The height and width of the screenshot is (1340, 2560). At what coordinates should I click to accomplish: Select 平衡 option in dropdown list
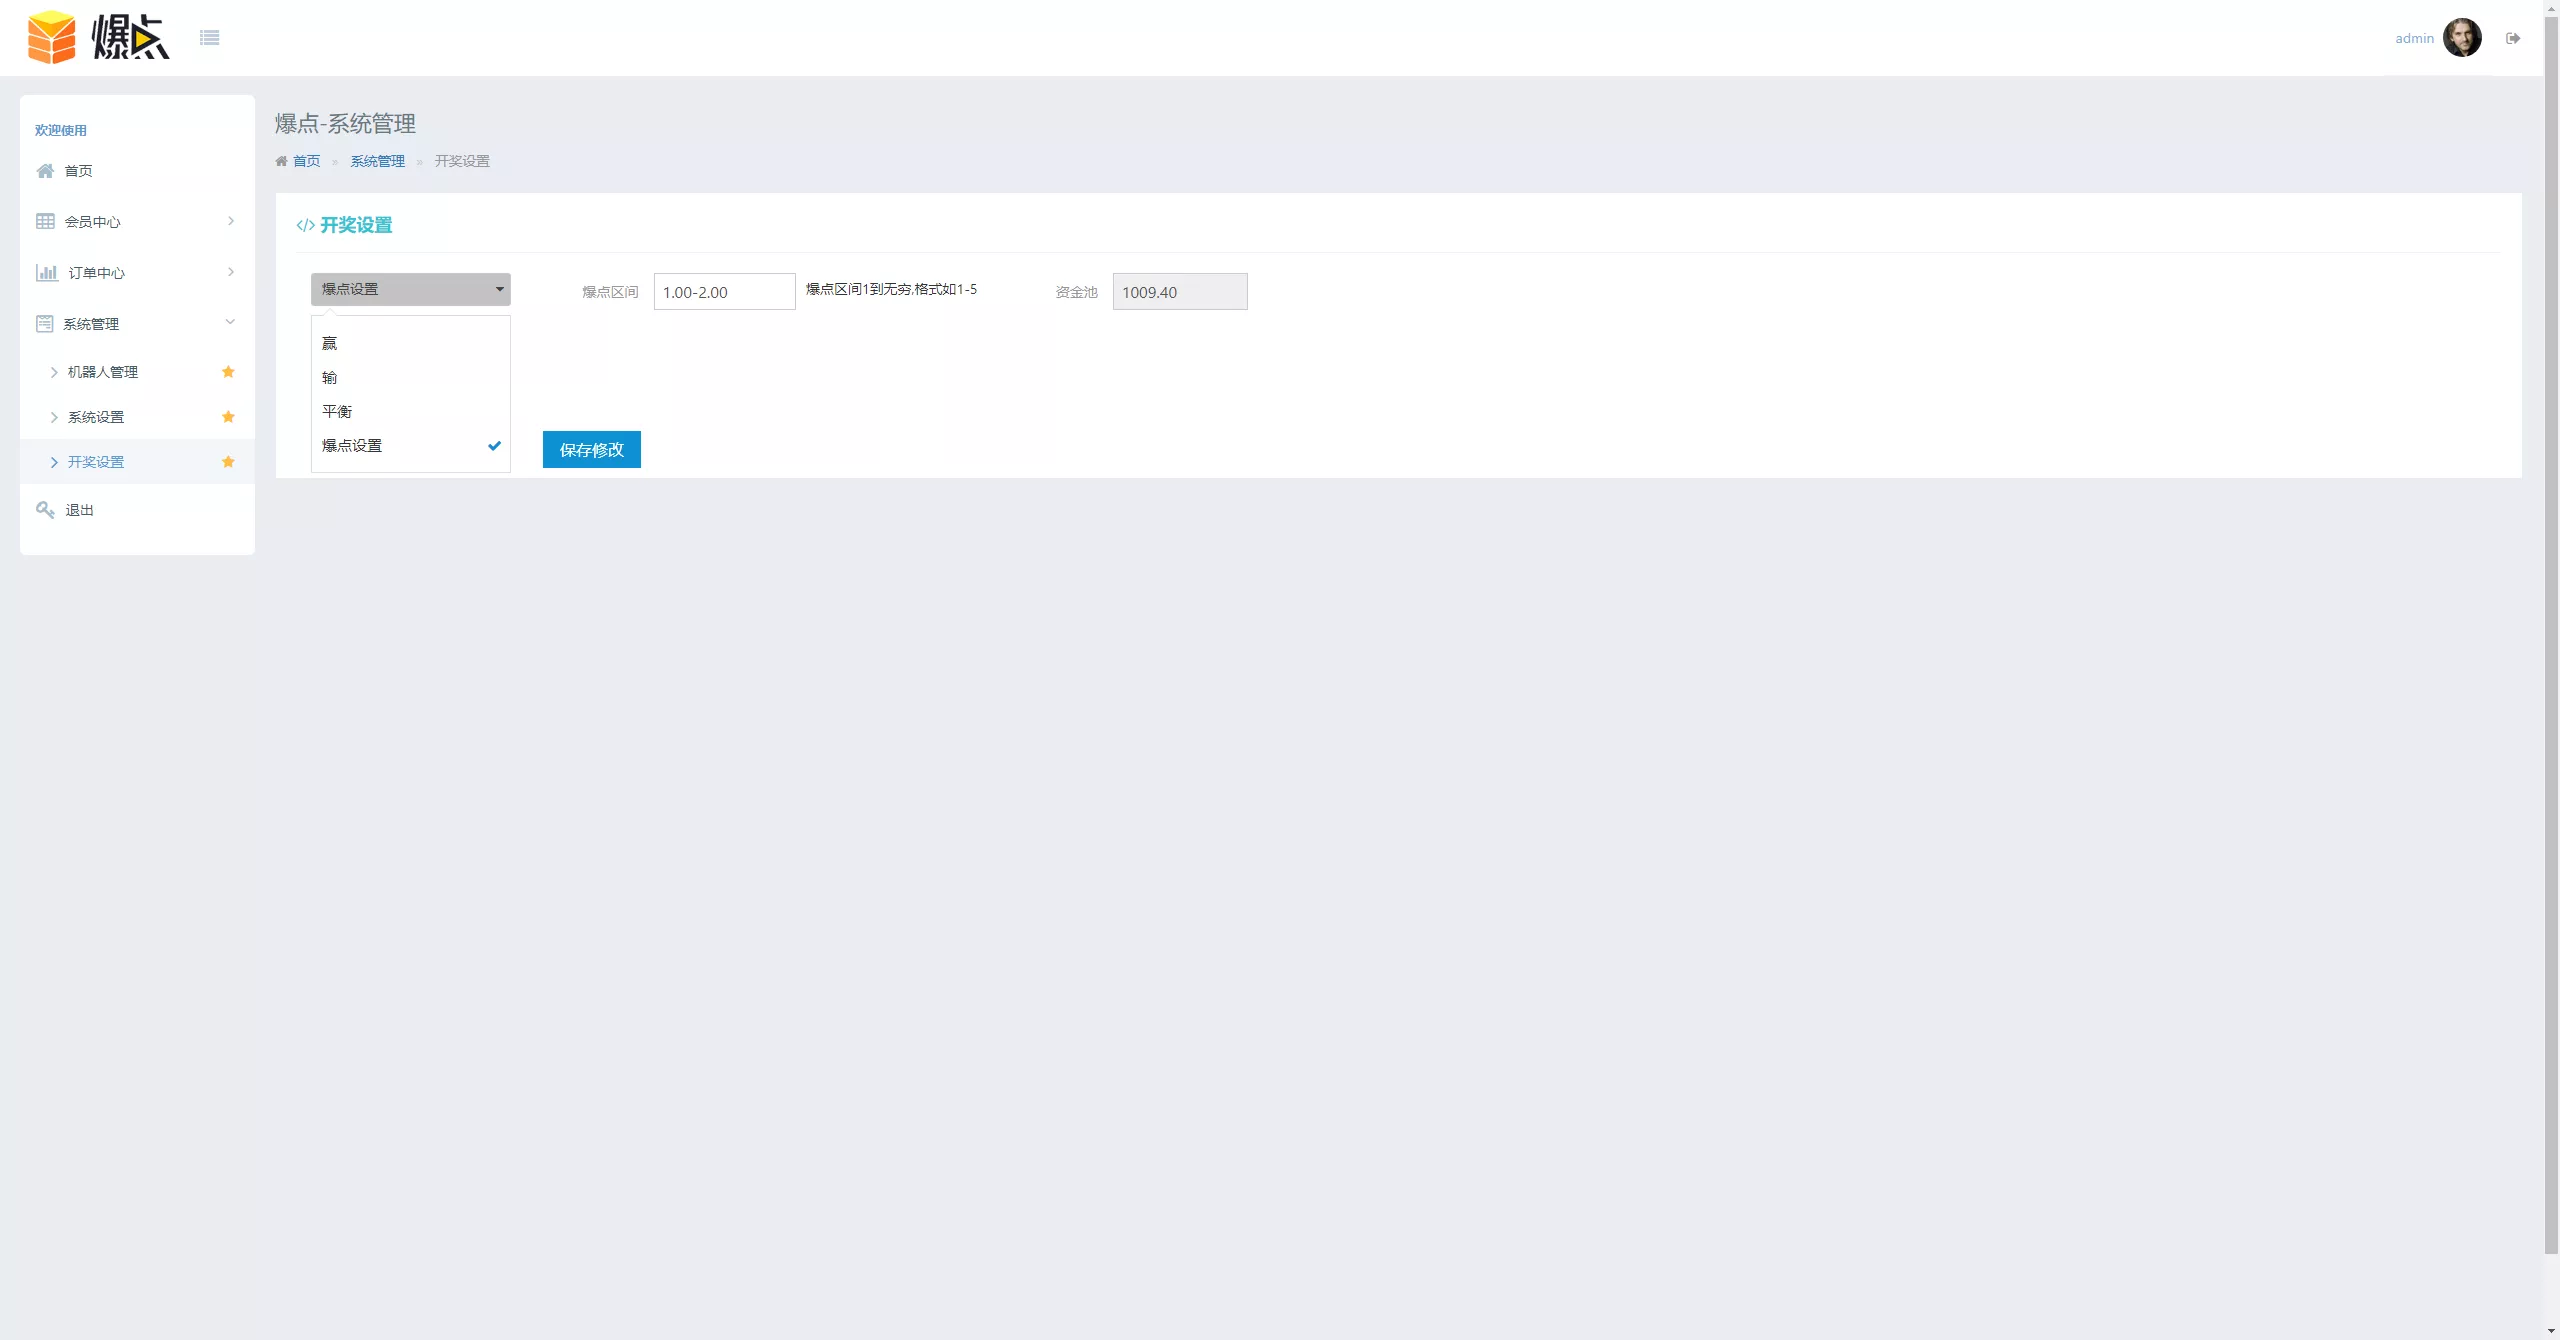pyautogui.click(x=337, y=411)
